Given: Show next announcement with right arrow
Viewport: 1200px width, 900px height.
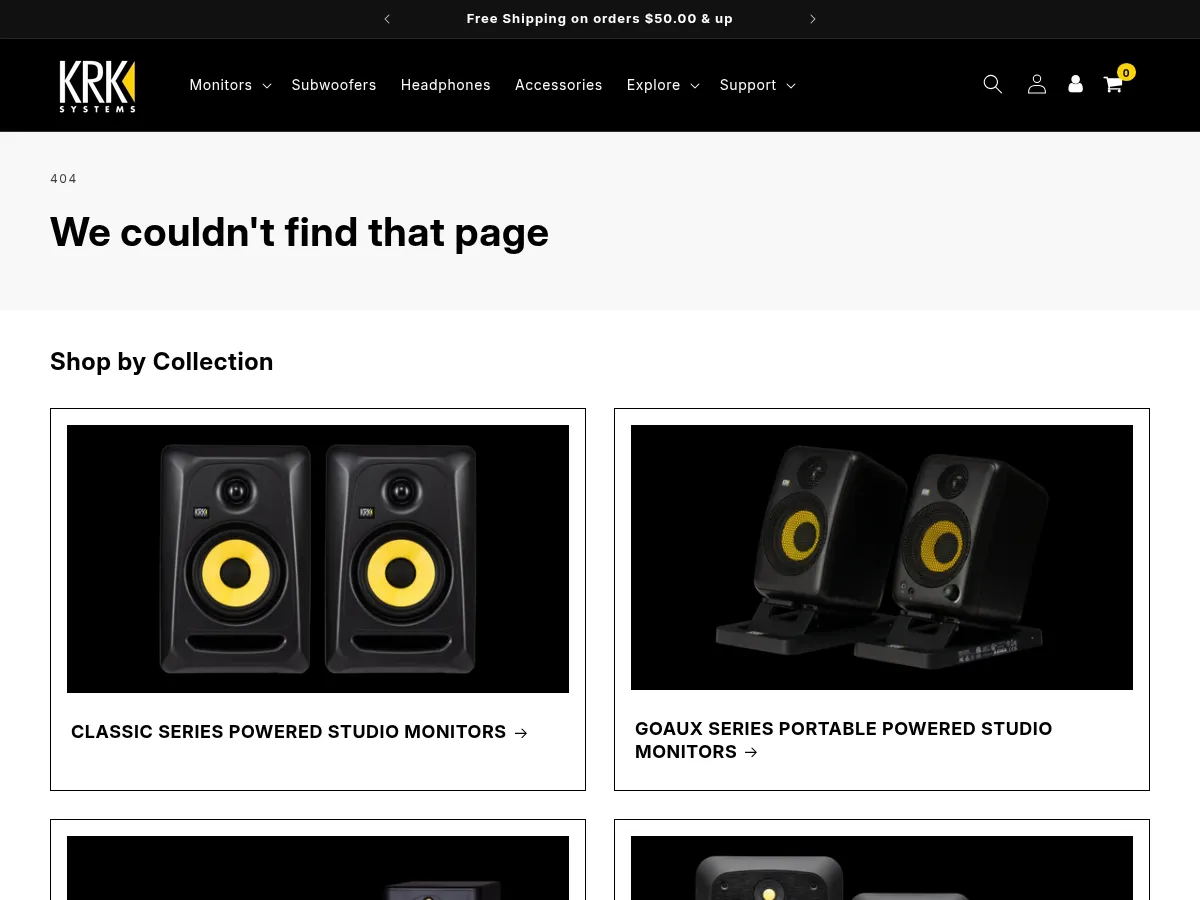Looking at the screenshot, I should 813,19.
